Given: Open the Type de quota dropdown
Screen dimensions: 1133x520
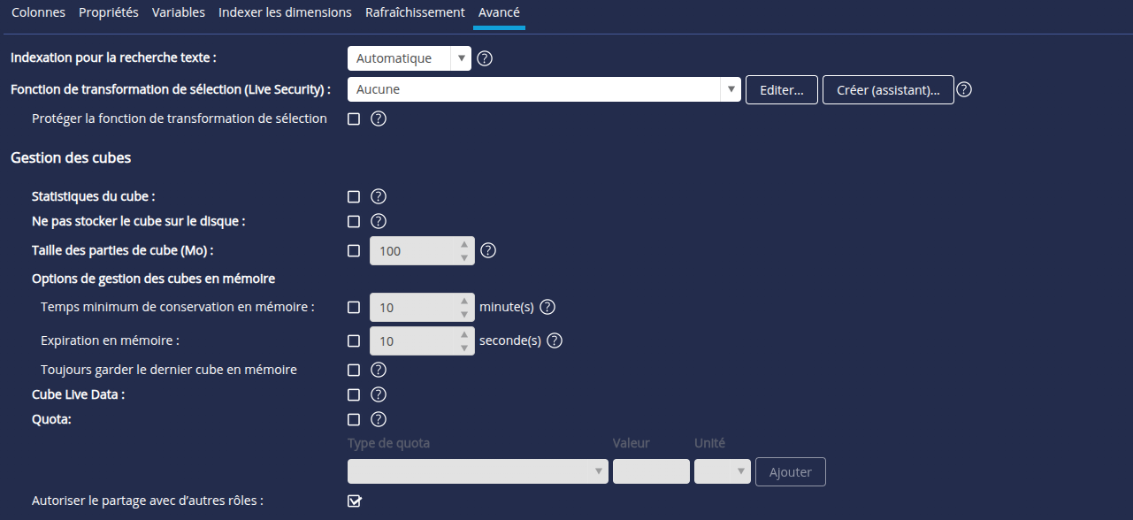Looking at the screenshot, I should tap(477, 472).
